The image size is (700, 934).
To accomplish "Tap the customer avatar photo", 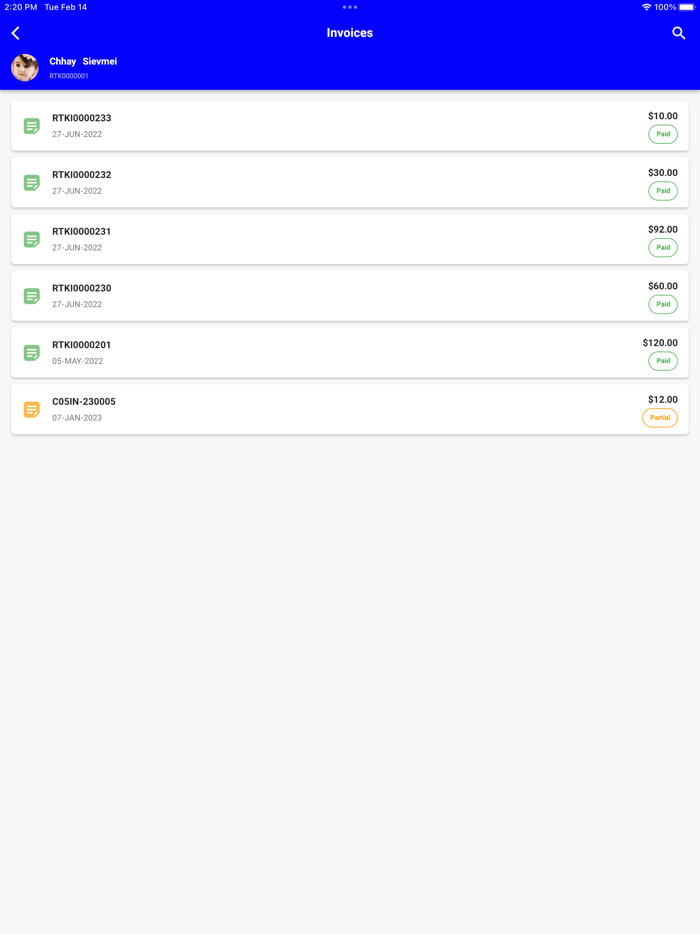I will pos(24,67).
